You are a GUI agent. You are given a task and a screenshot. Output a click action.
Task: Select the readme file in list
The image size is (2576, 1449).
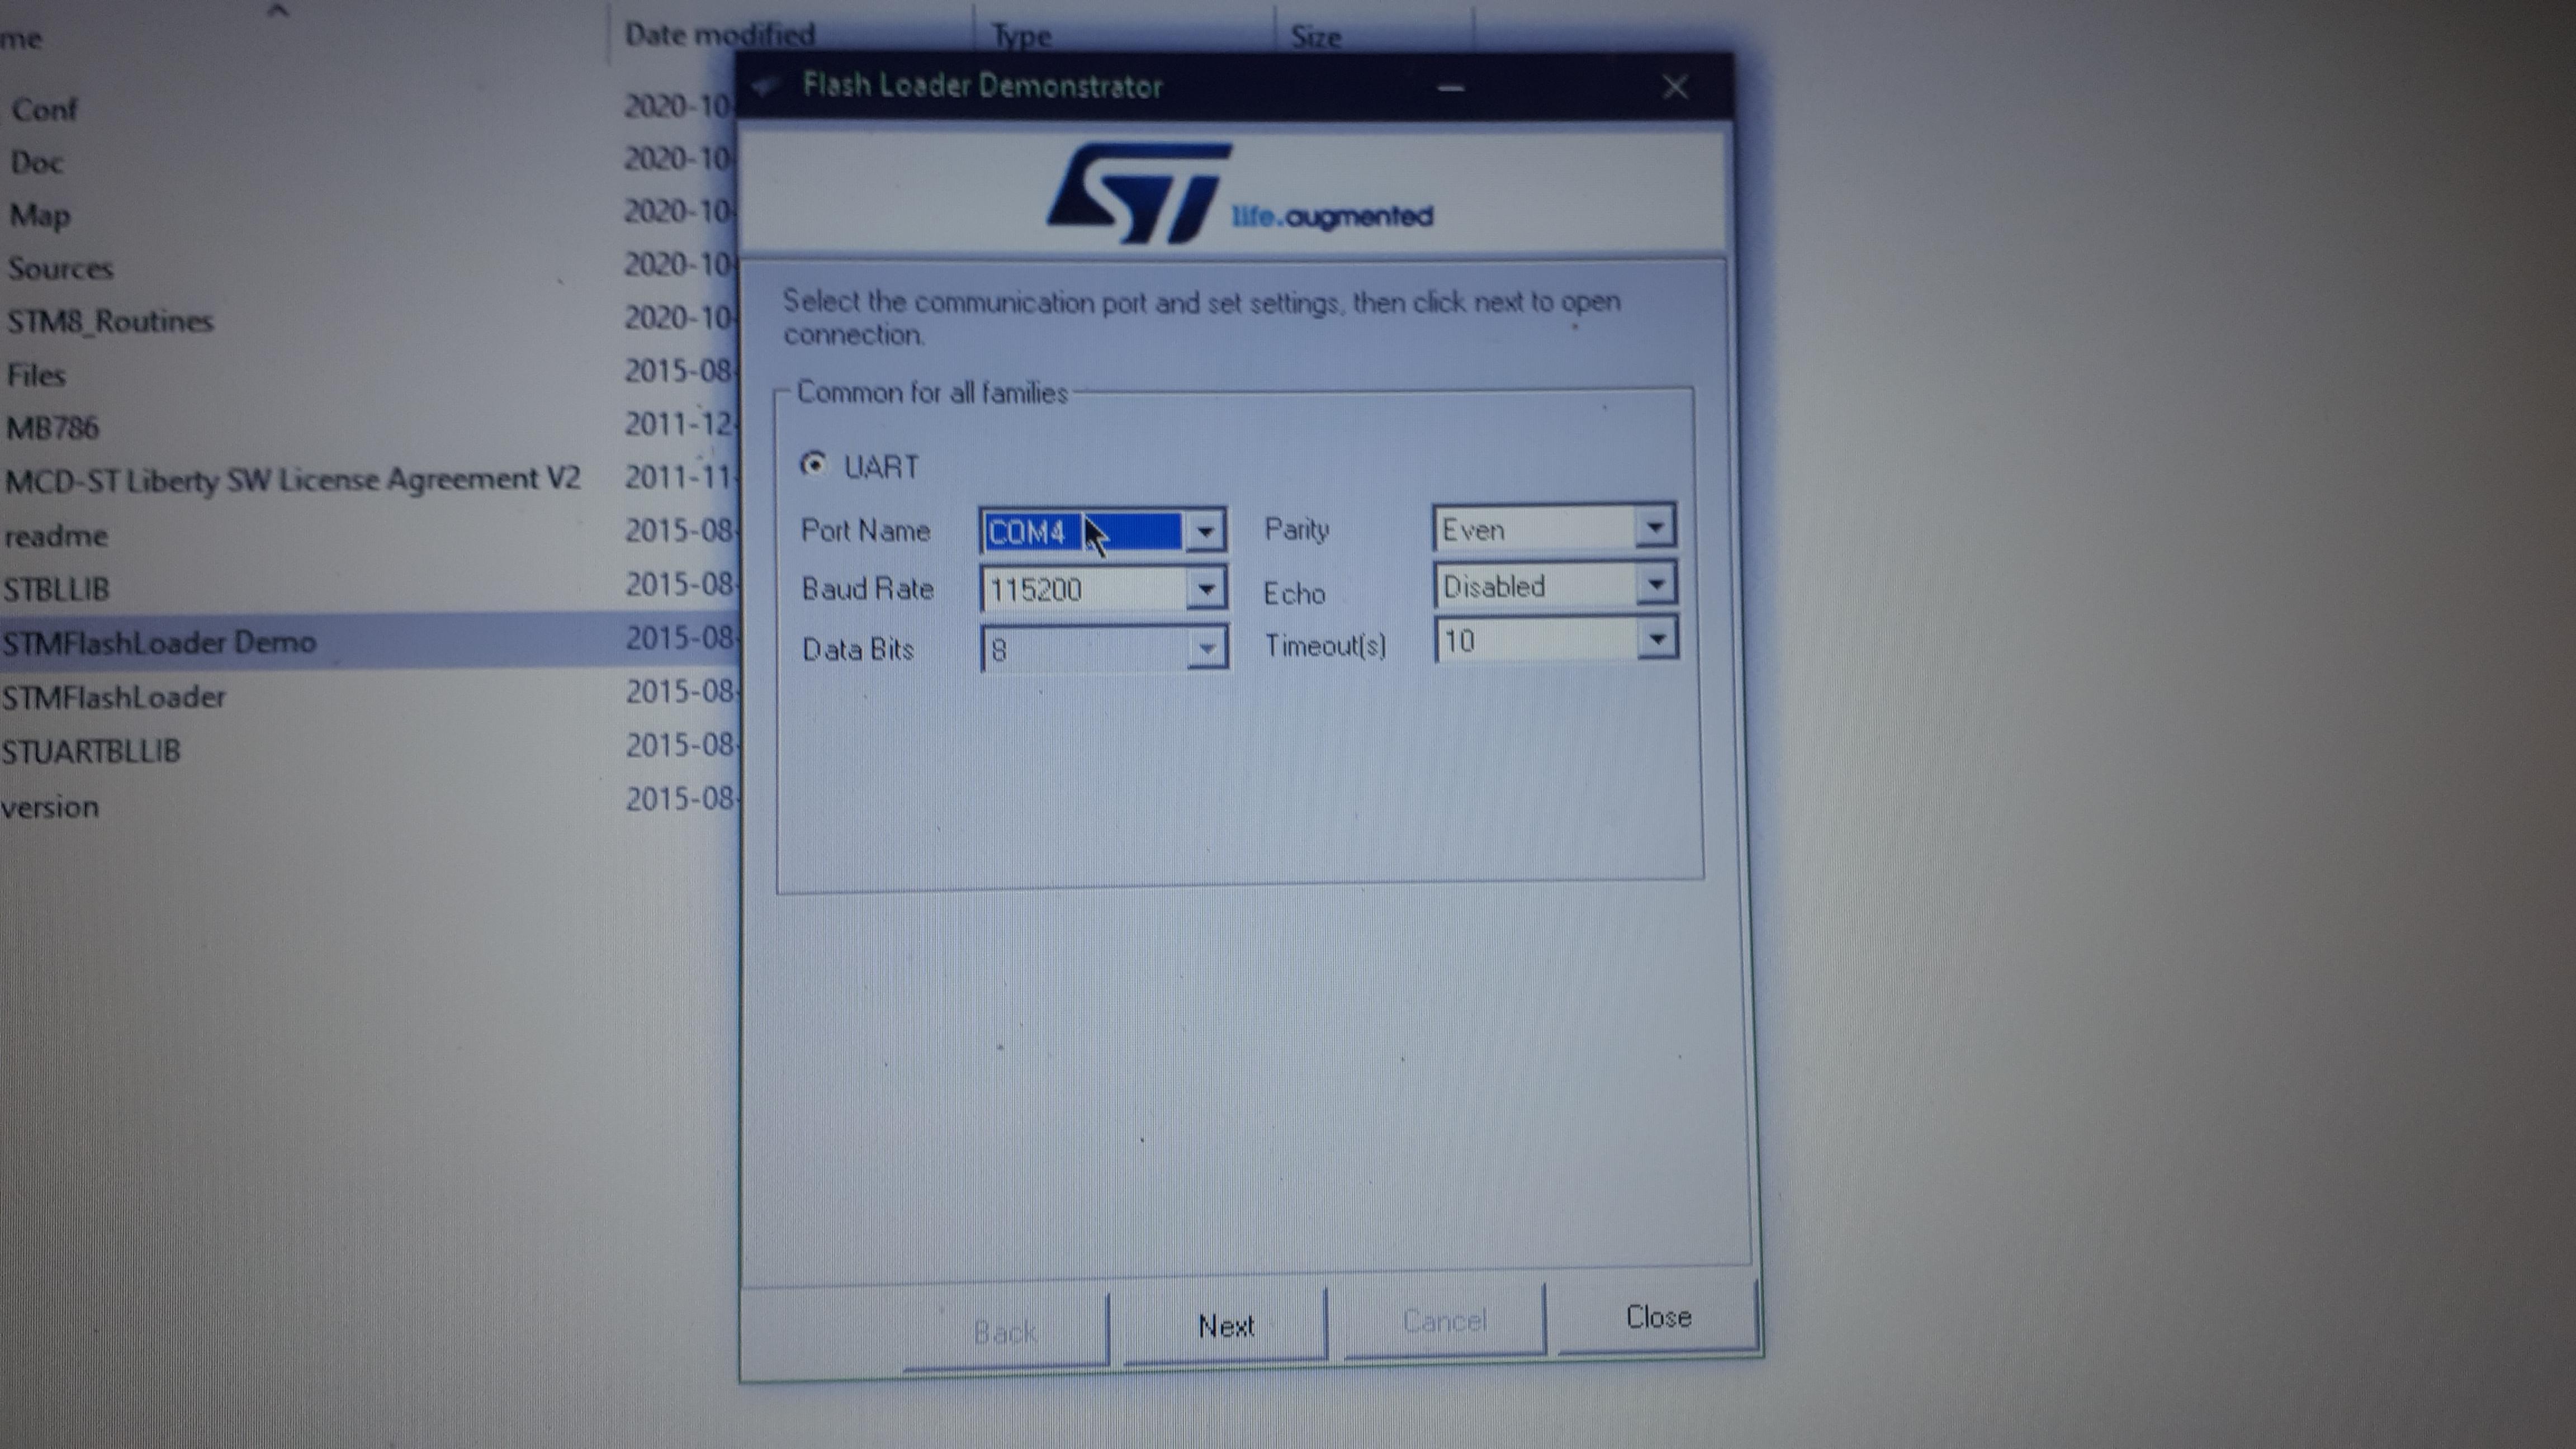tap(56, 536)
